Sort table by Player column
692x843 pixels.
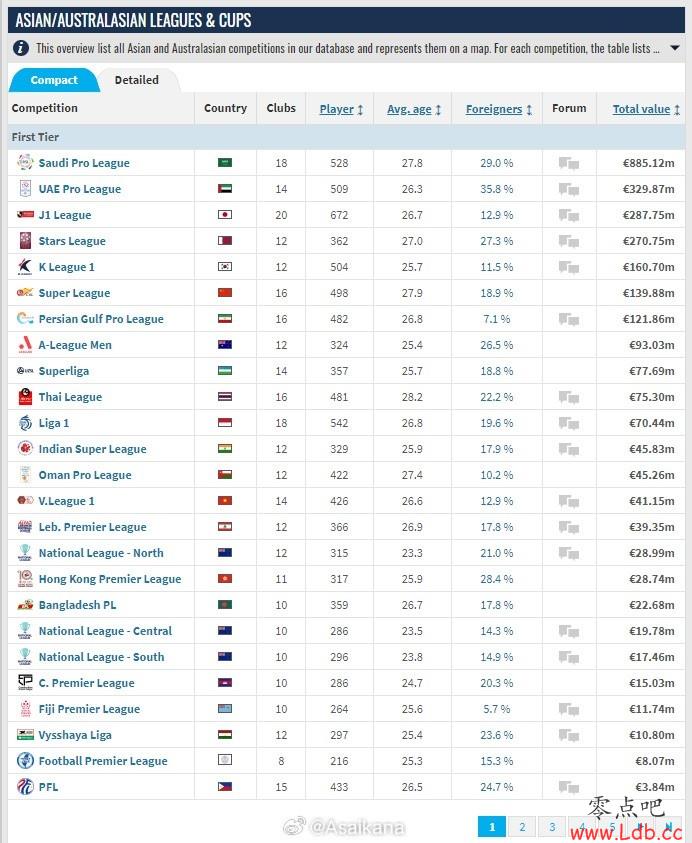click(341, 109)
